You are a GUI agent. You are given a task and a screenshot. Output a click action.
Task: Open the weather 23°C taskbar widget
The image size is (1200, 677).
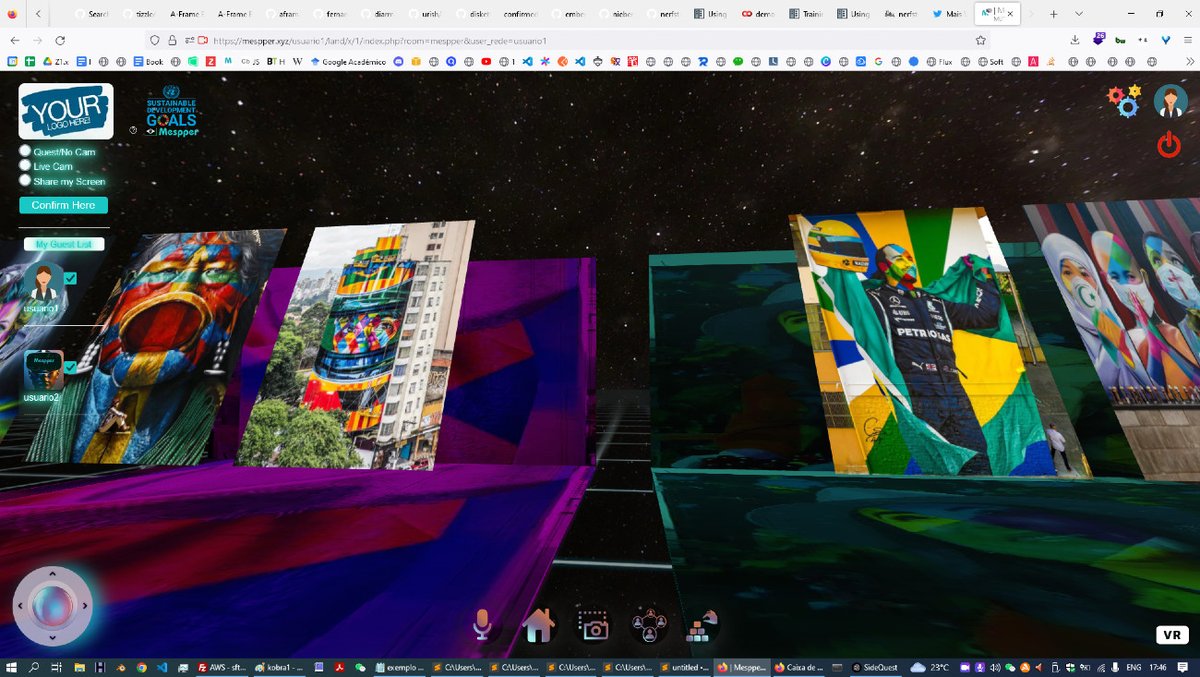tap(931, 667)
